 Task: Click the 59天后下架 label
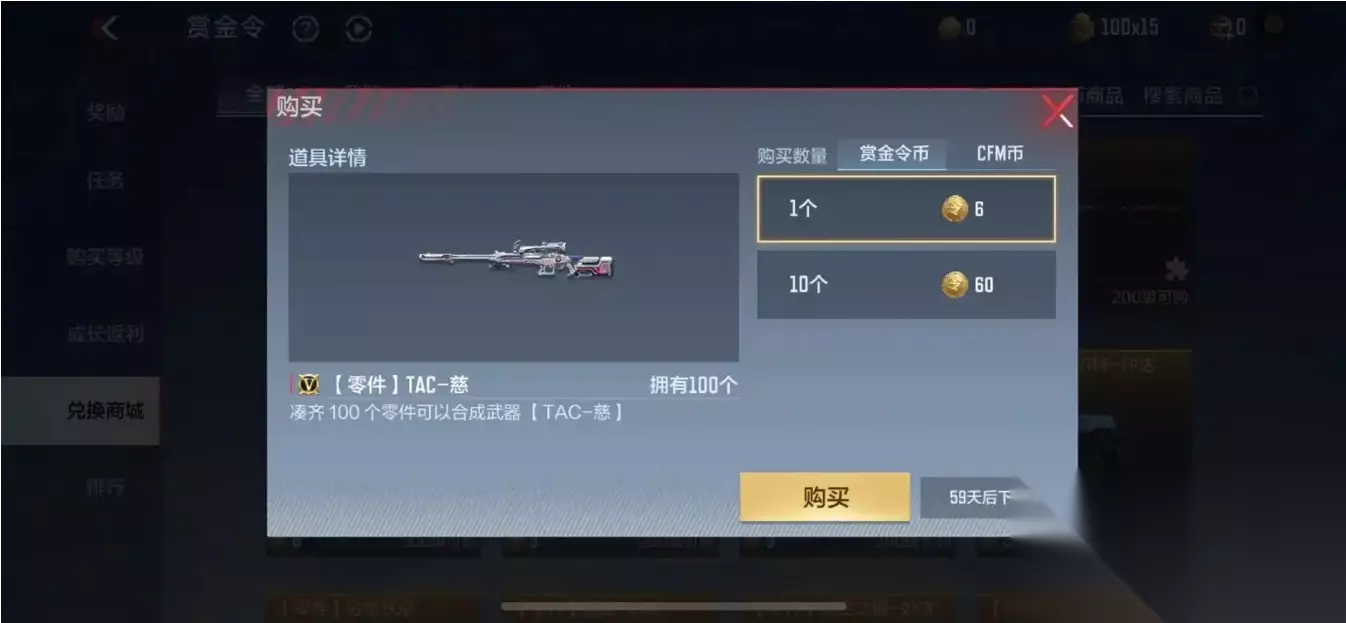pos(981,497)
